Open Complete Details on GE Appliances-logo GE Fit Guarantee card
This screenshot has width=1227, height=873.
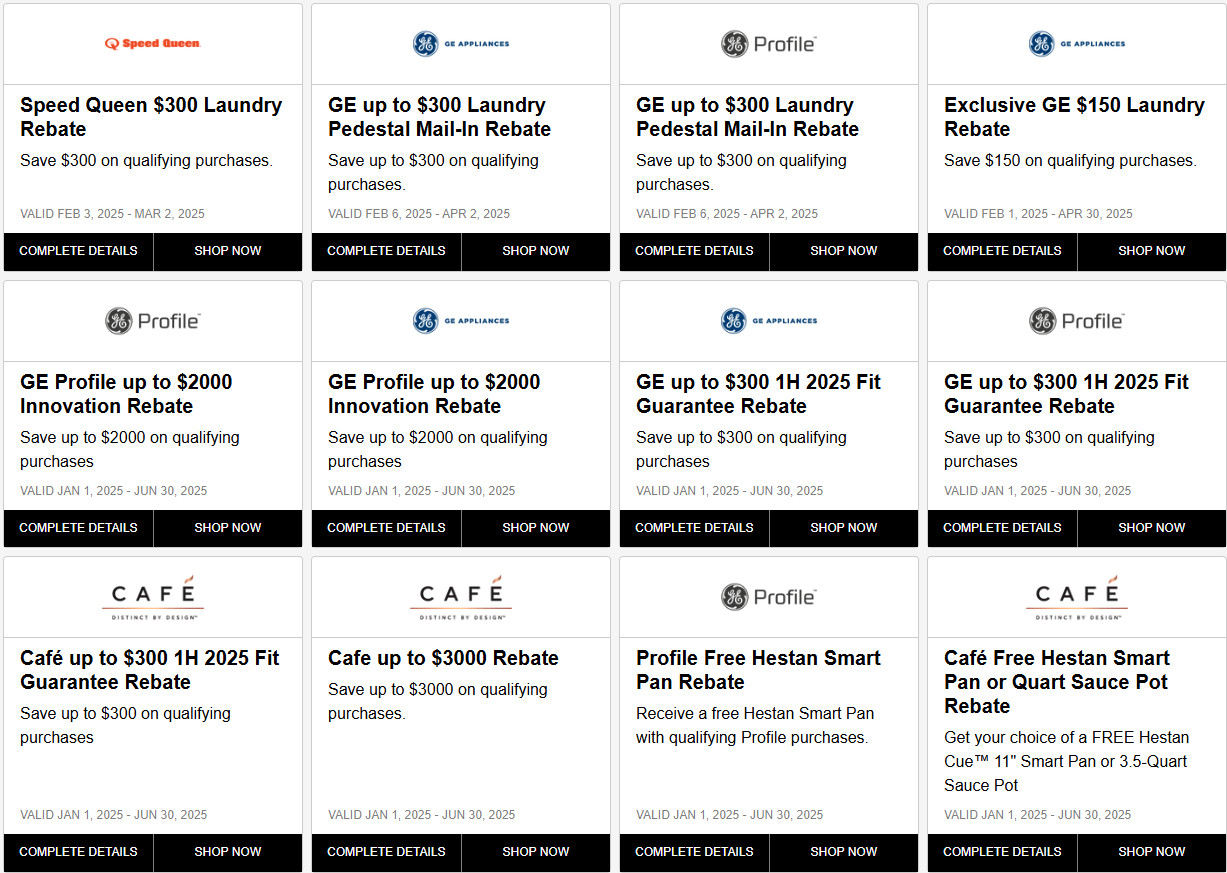click(x=694, y=528)
